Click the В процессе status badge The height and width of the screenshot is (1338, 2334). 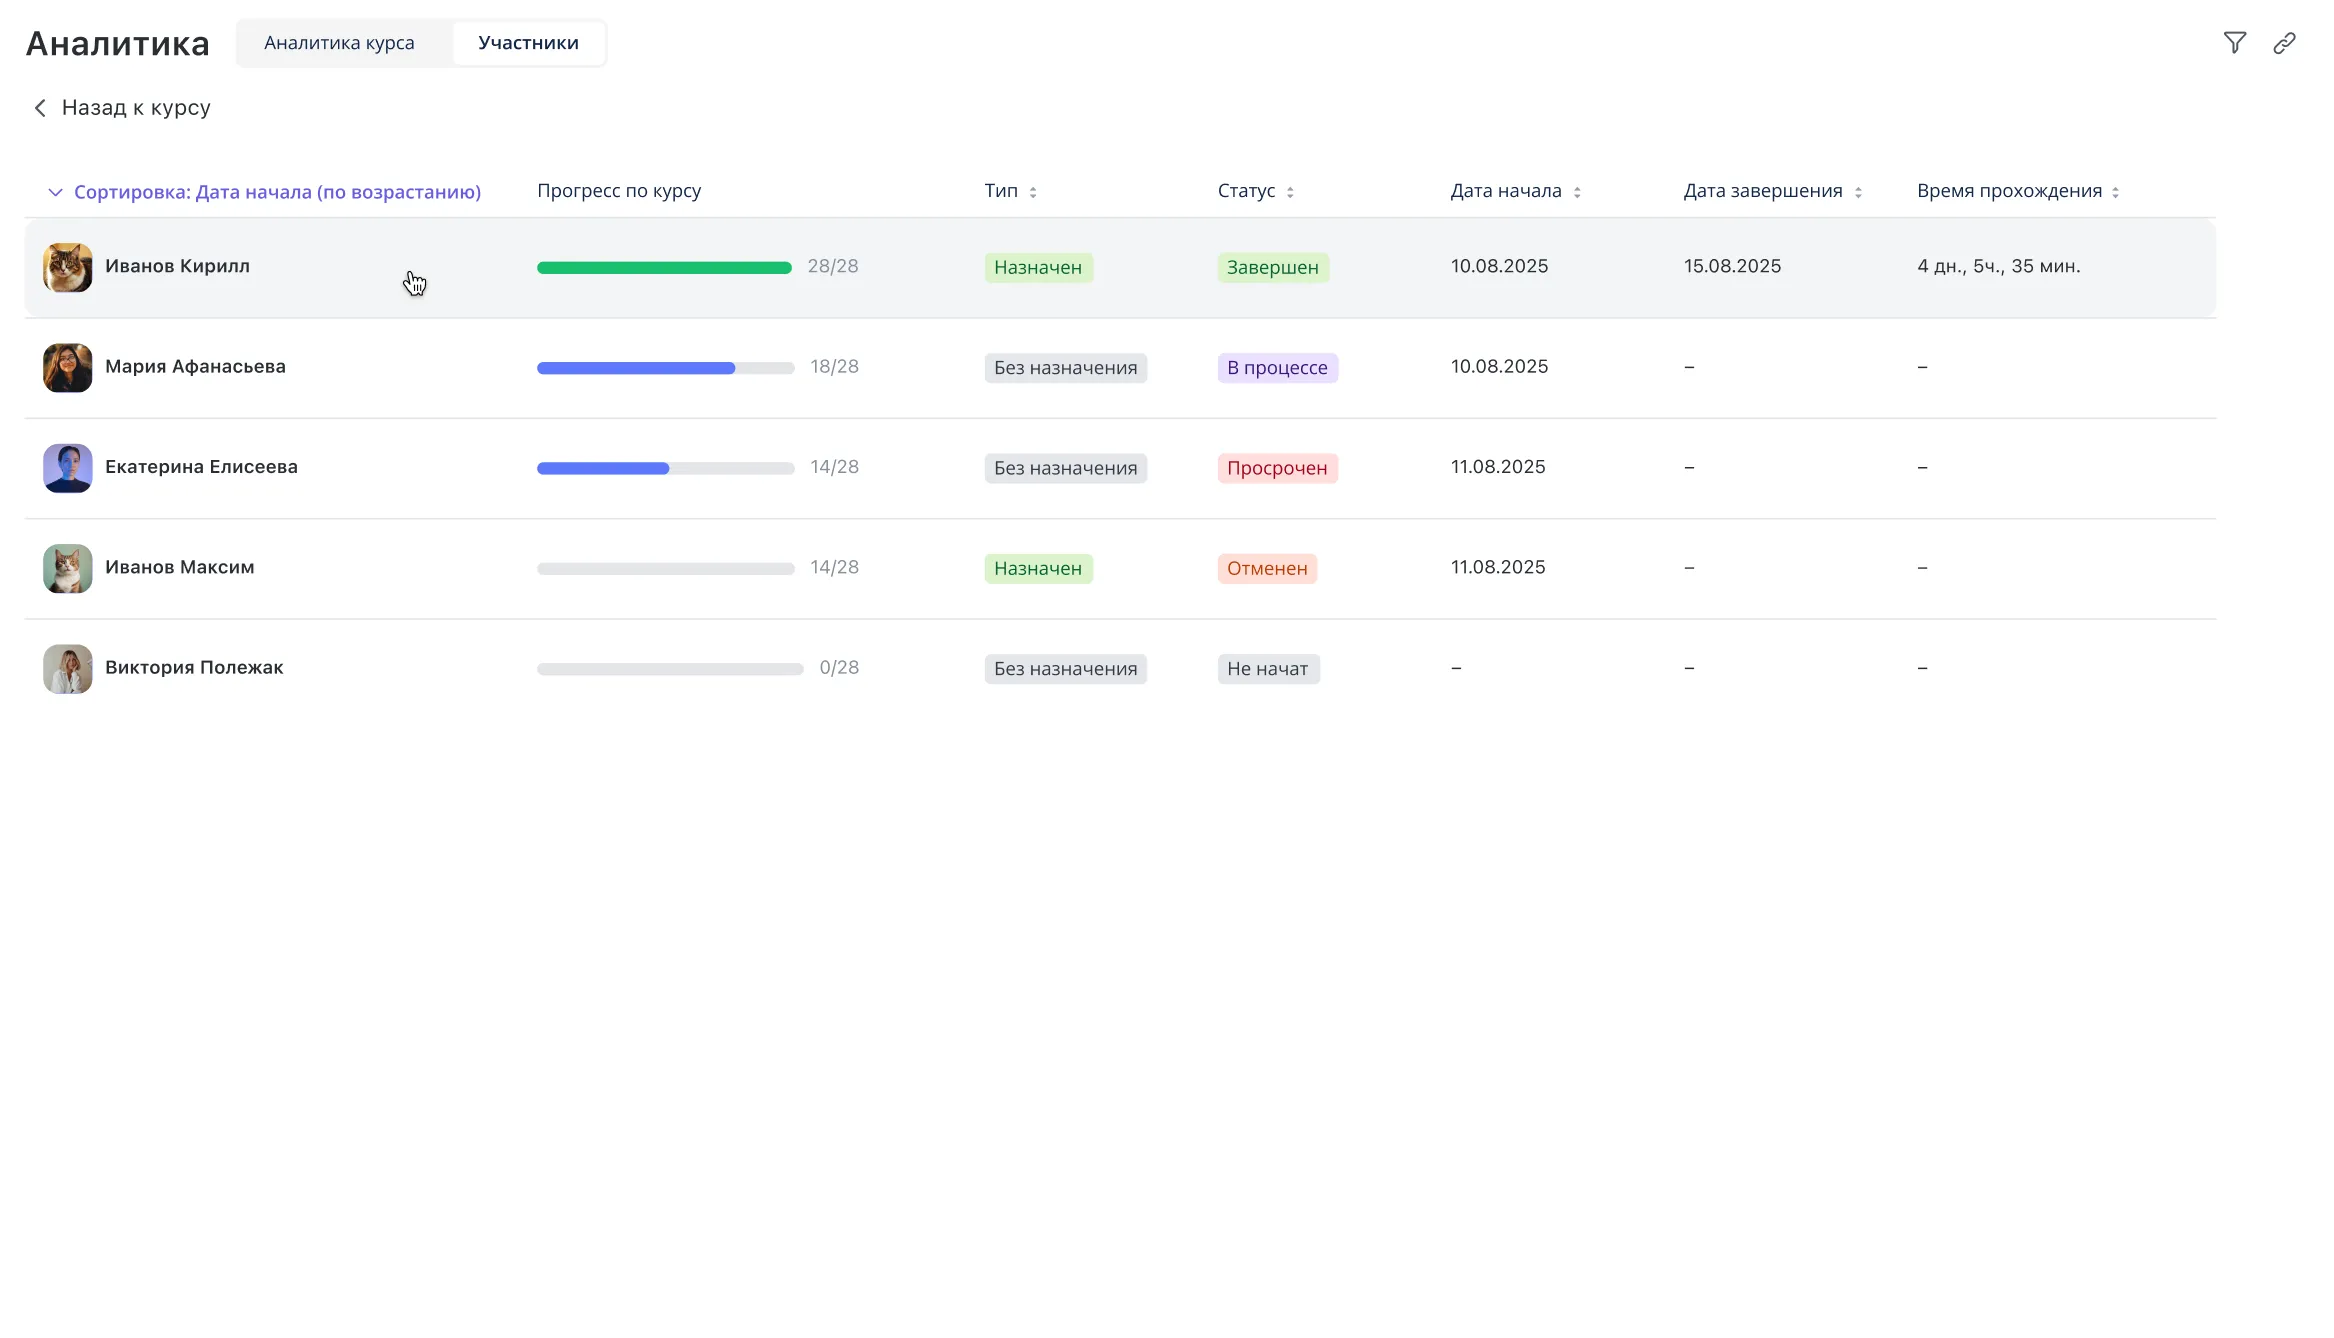1276,368
